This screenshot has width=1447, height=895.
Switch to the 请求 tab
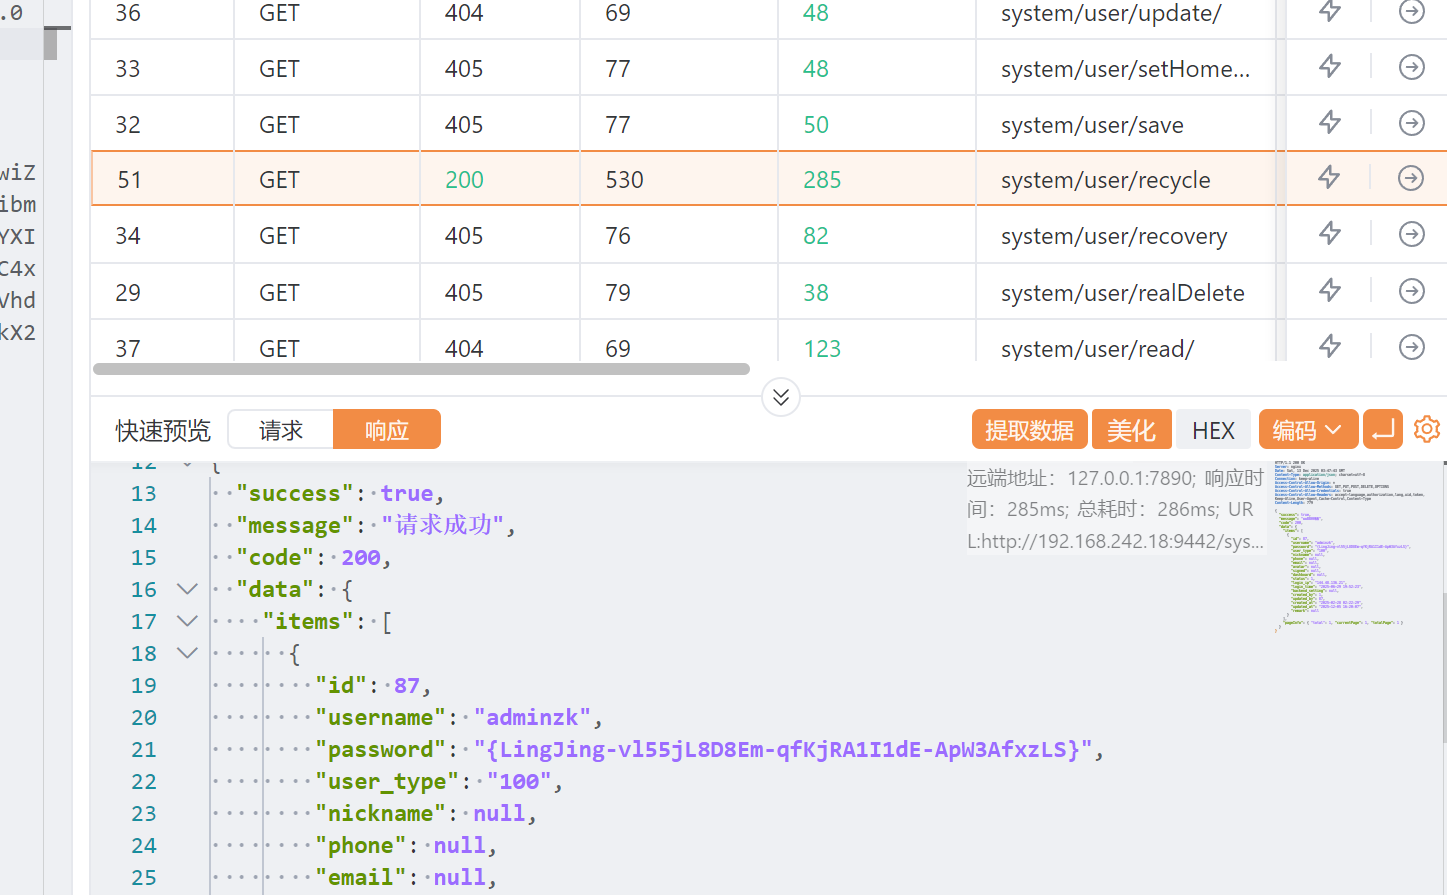pos(281,430)
